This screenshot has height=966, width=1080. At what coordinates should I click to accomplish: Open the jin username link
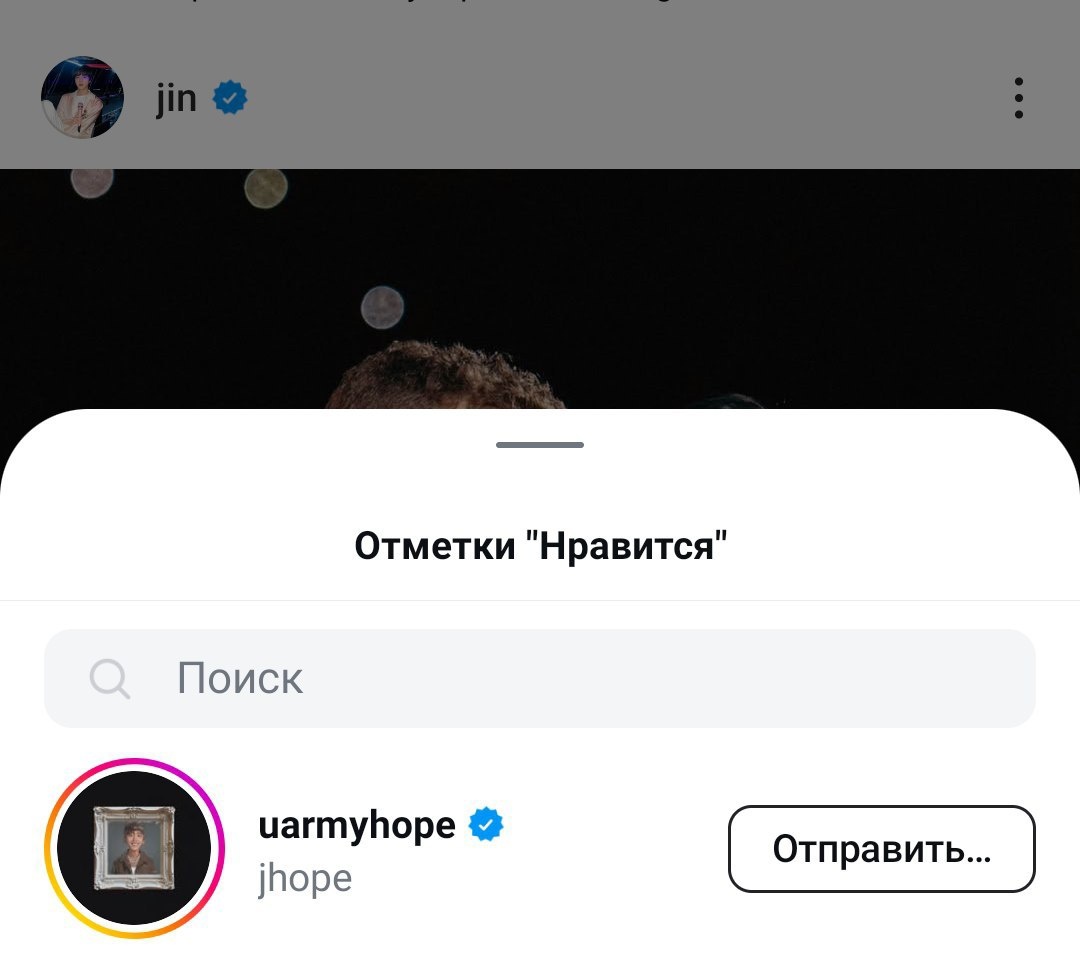176,98
